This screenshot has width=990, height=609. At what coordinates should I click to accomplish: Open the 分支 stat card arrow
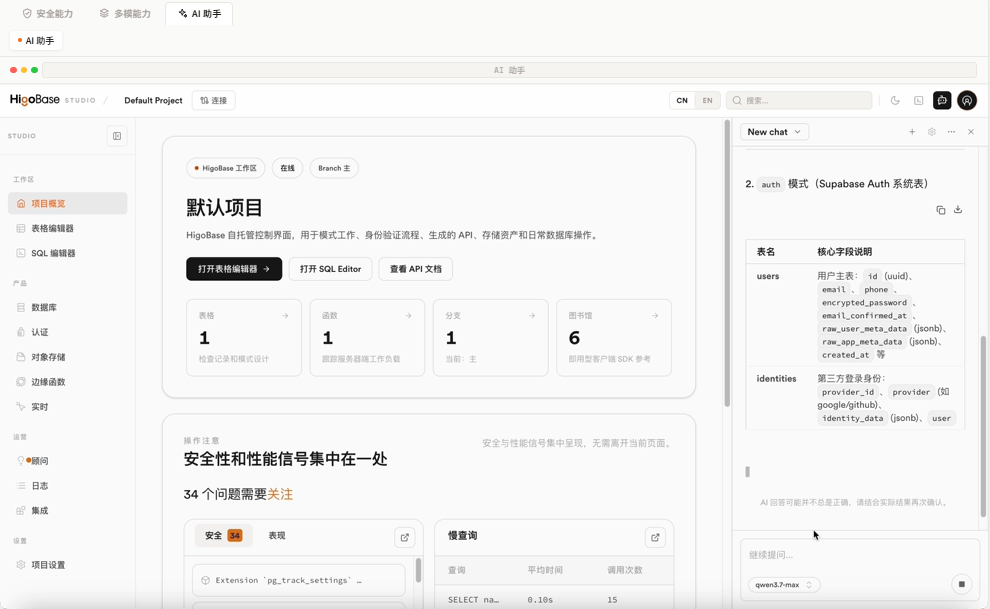pyautogui.click(x=532, y=316)
